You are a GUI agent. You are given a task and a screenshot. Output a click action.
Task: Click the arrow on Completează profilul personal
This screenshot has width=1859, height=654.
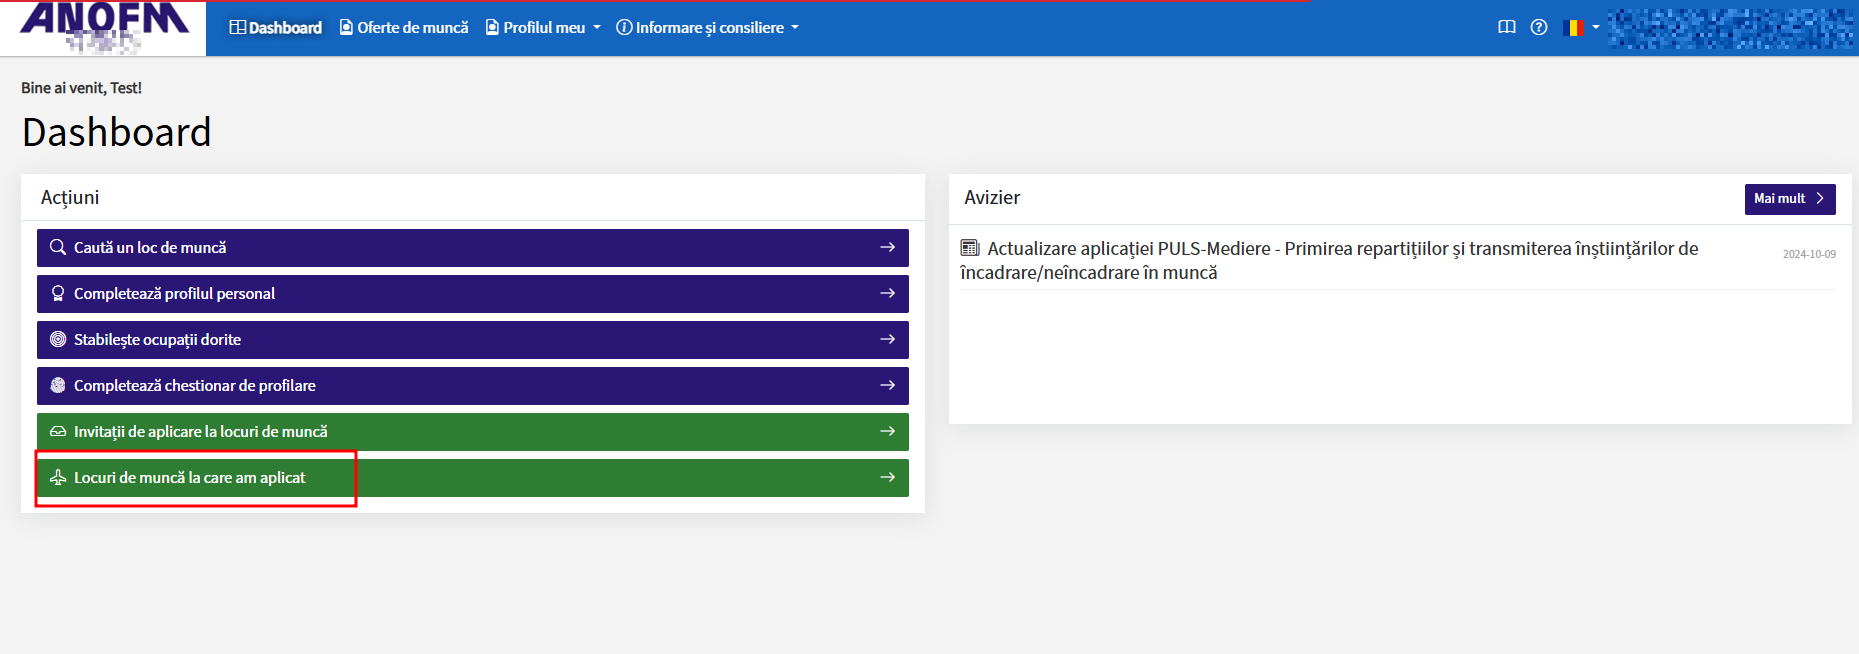(887, 293)
